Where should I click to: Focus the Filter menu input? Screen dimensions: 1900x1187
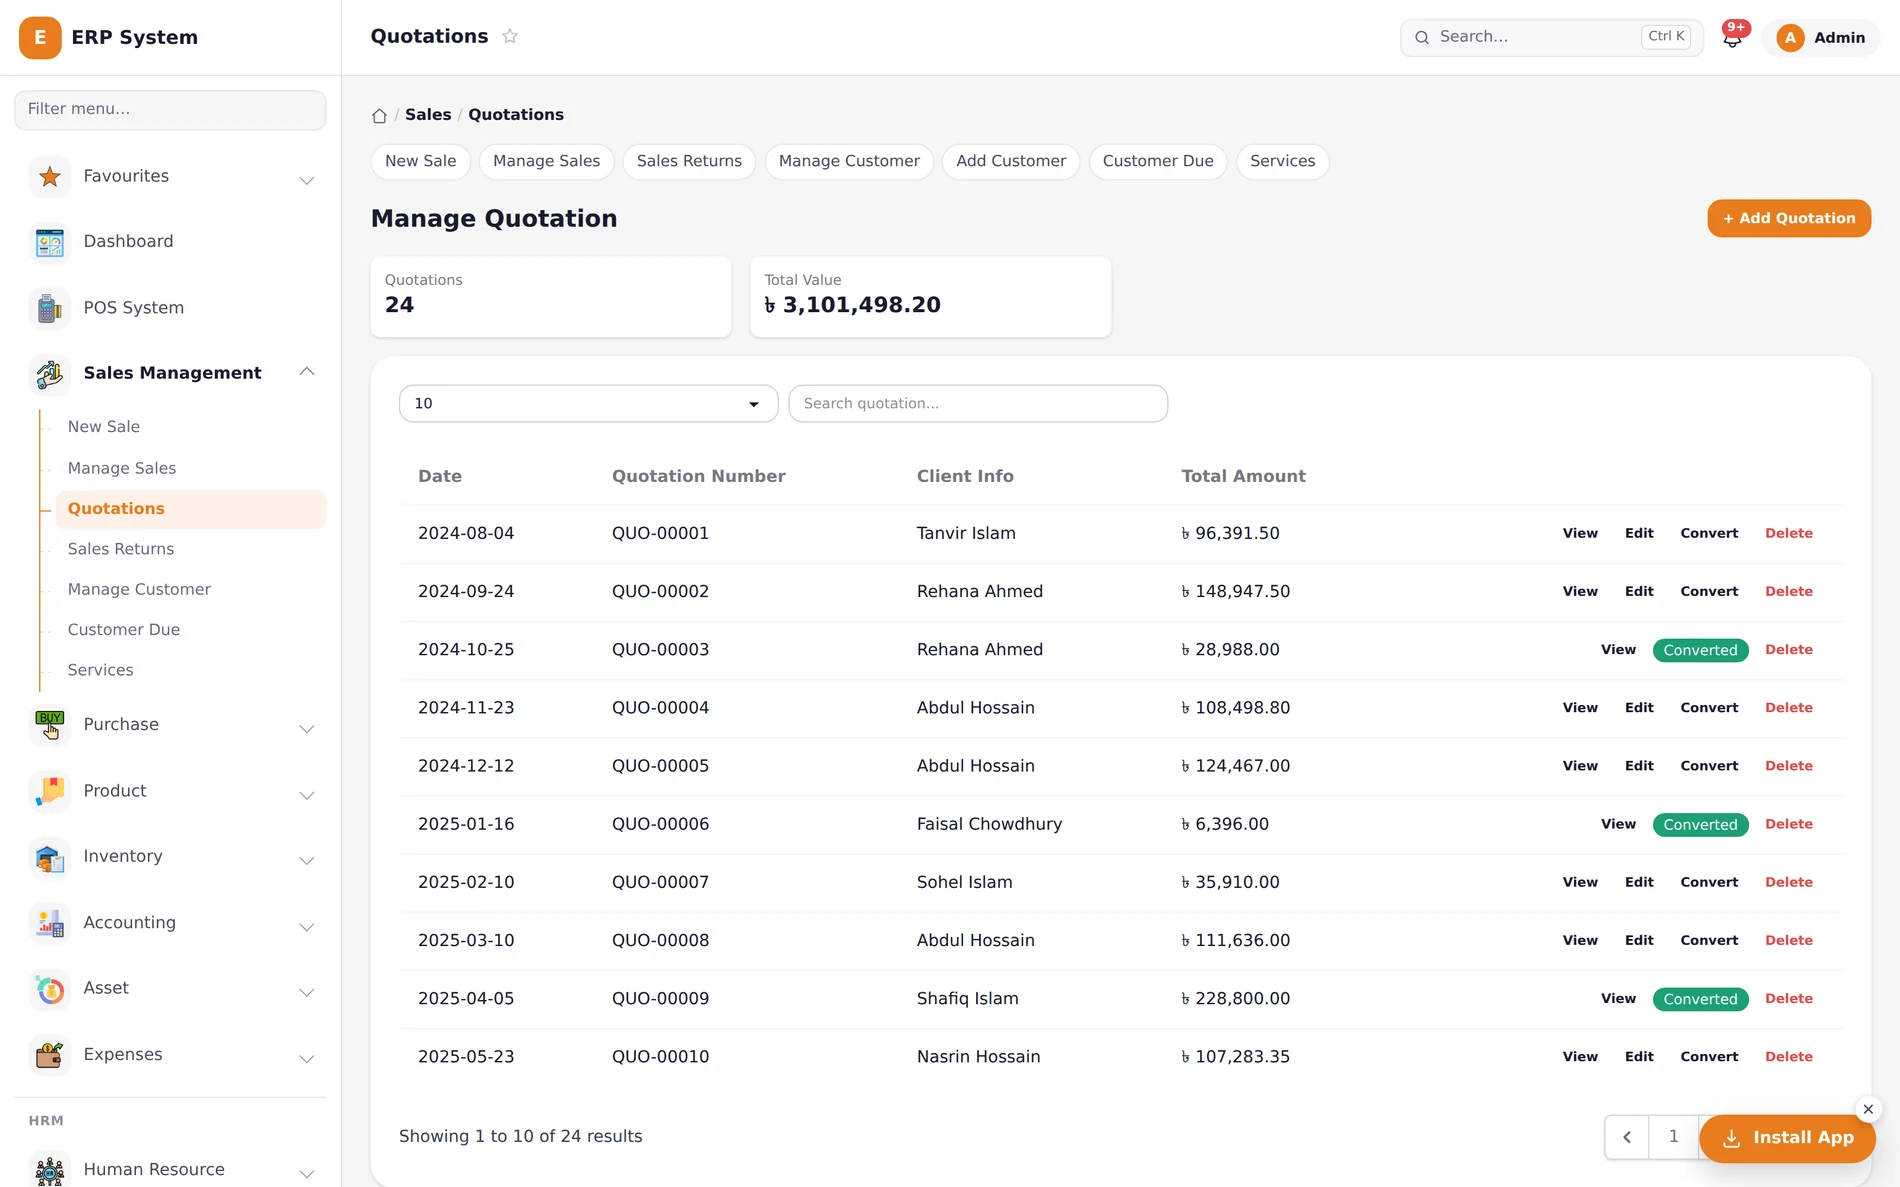(170, 110)
